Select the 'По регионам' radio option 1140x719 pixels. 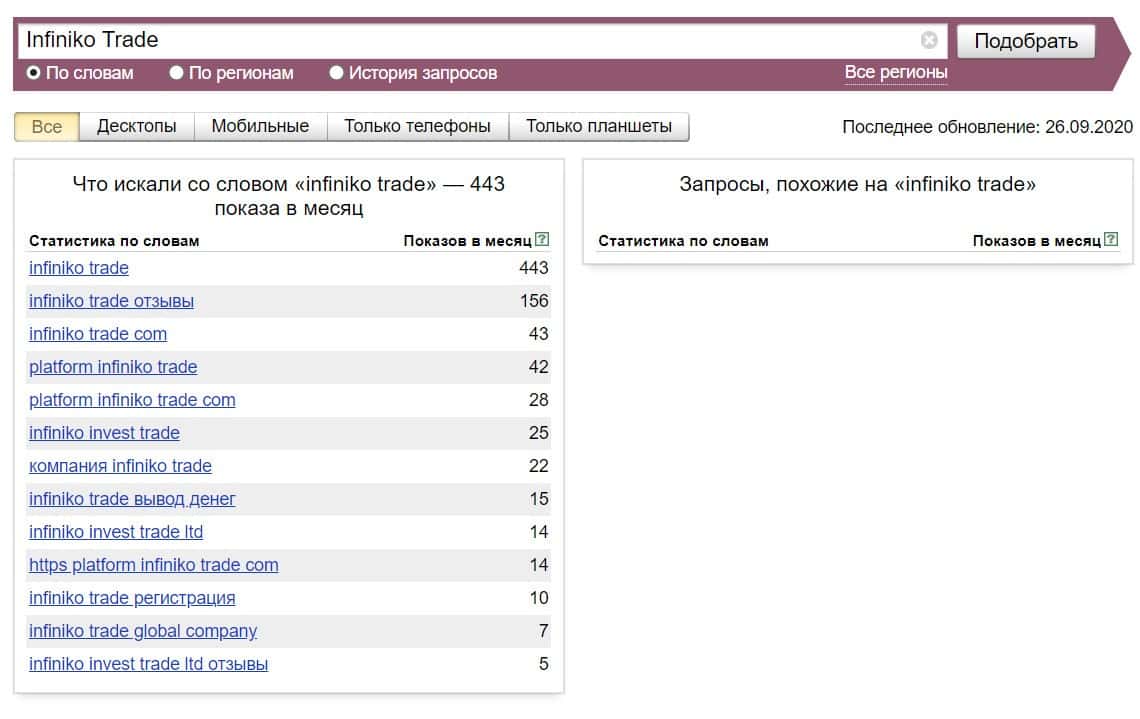pos(177,73)
